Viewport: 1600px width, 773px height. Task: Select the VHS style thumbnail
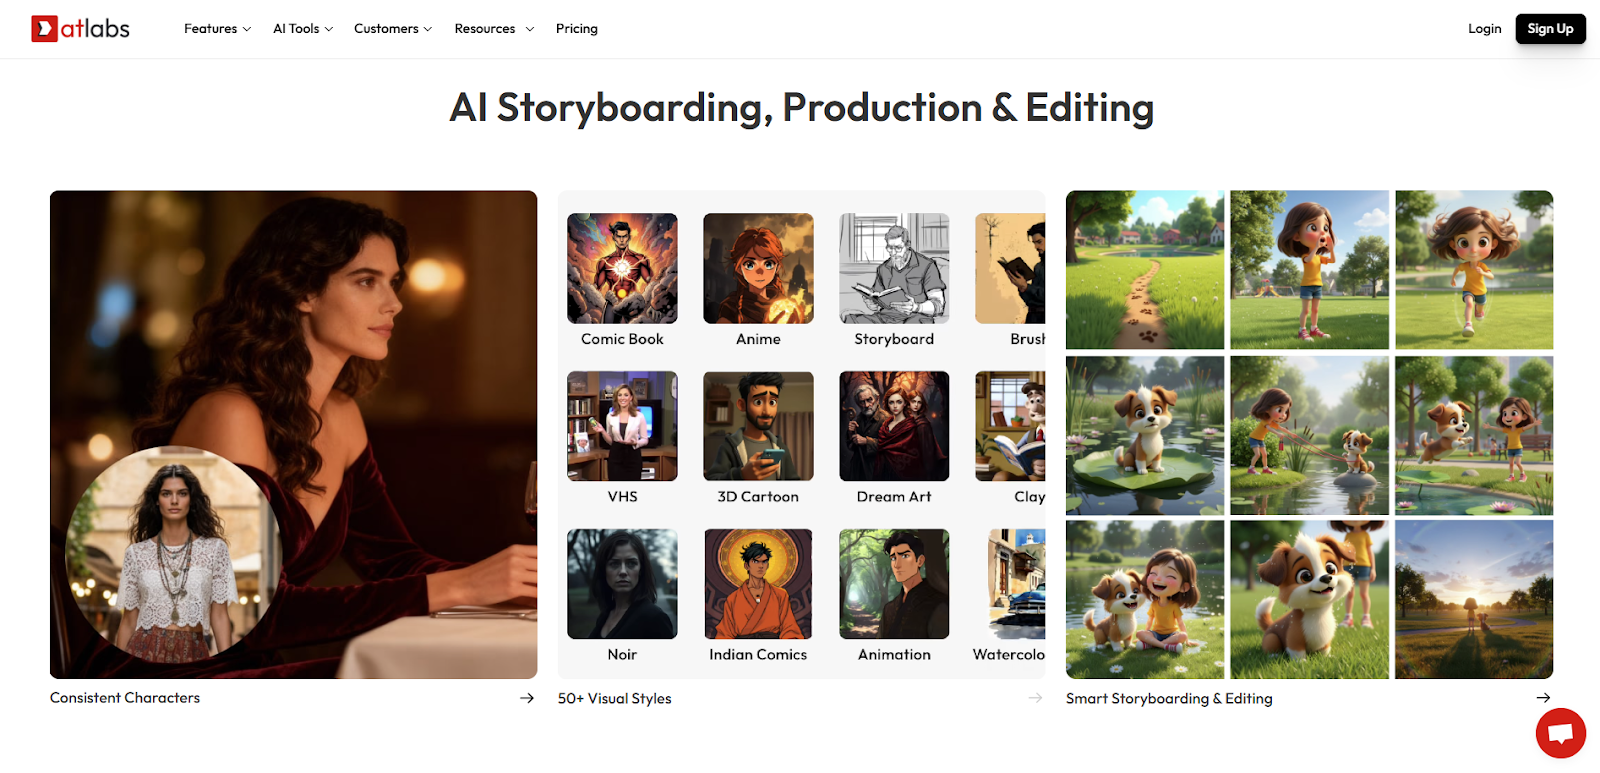coord(622,426)
